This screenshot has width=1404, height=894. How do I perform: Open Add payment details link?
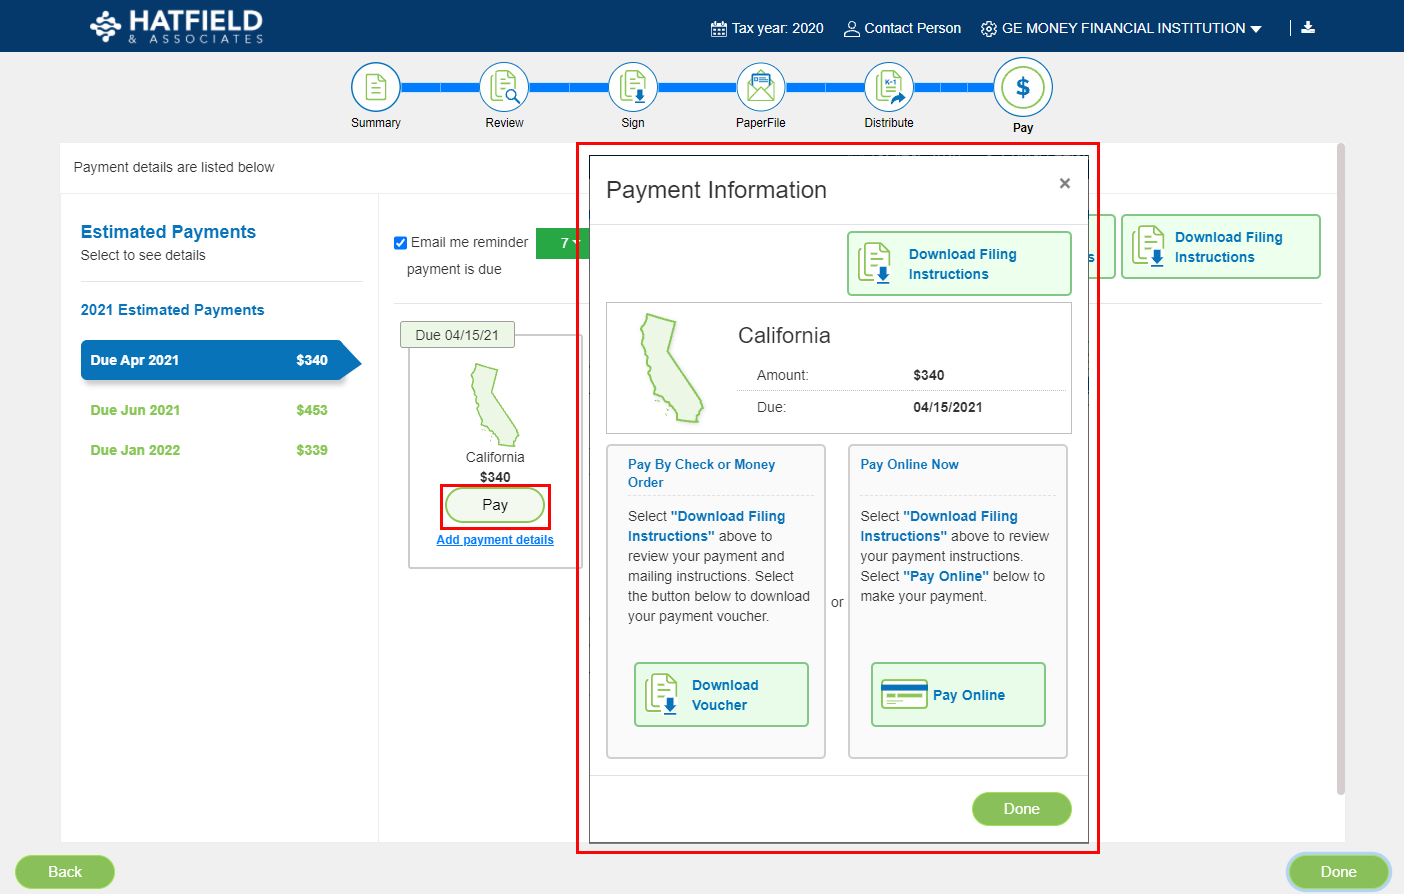pos(495,540)
